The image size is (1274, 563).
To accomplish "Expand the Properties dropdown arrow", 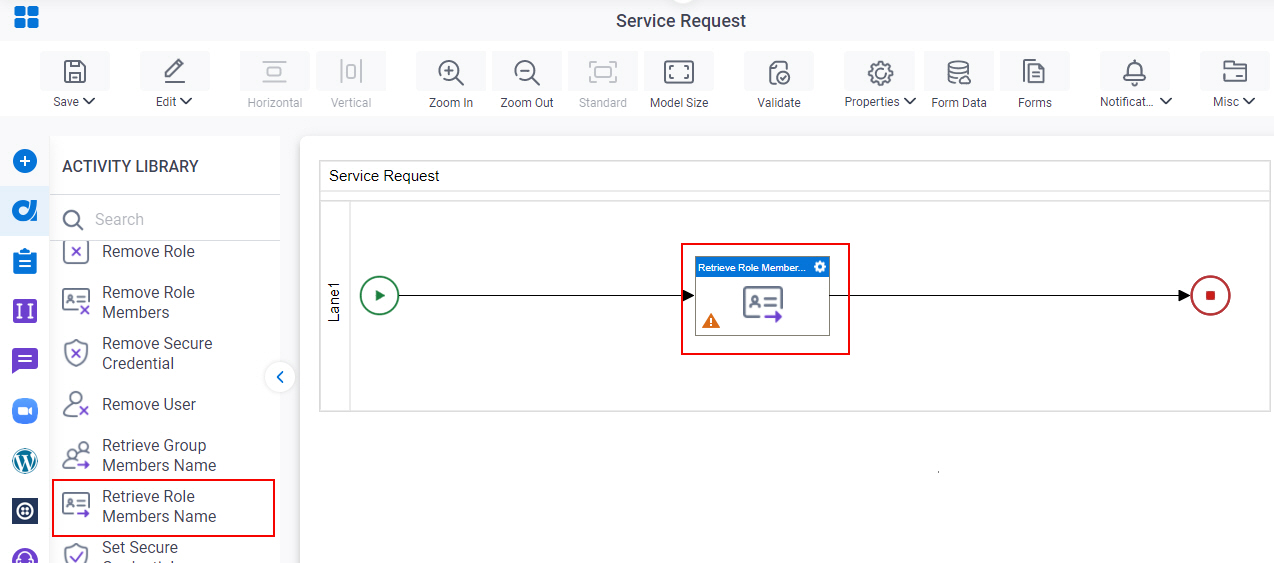I will pyautogui.click(x=910, y=101).
